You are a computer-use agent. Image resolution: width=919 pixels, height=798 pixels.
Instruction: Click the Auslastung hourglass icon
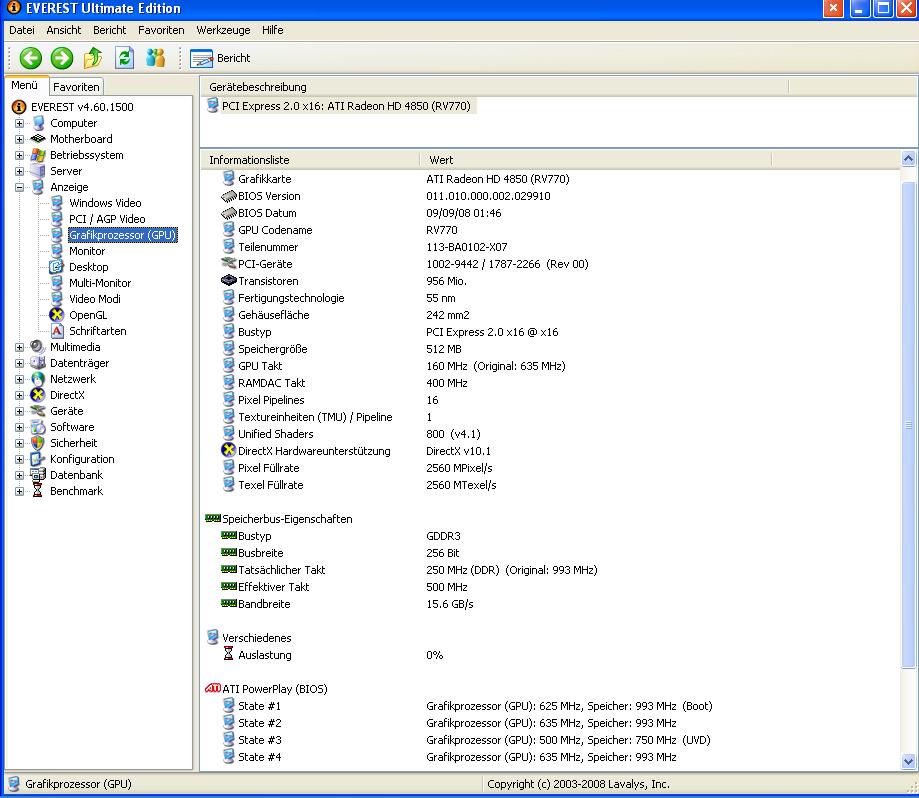pos(229,654)
